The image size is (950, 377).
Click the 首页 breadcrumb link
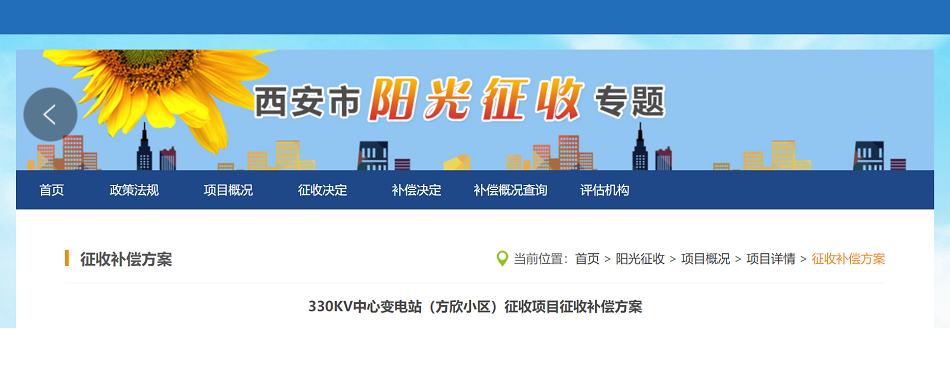[x=587, y=259]
